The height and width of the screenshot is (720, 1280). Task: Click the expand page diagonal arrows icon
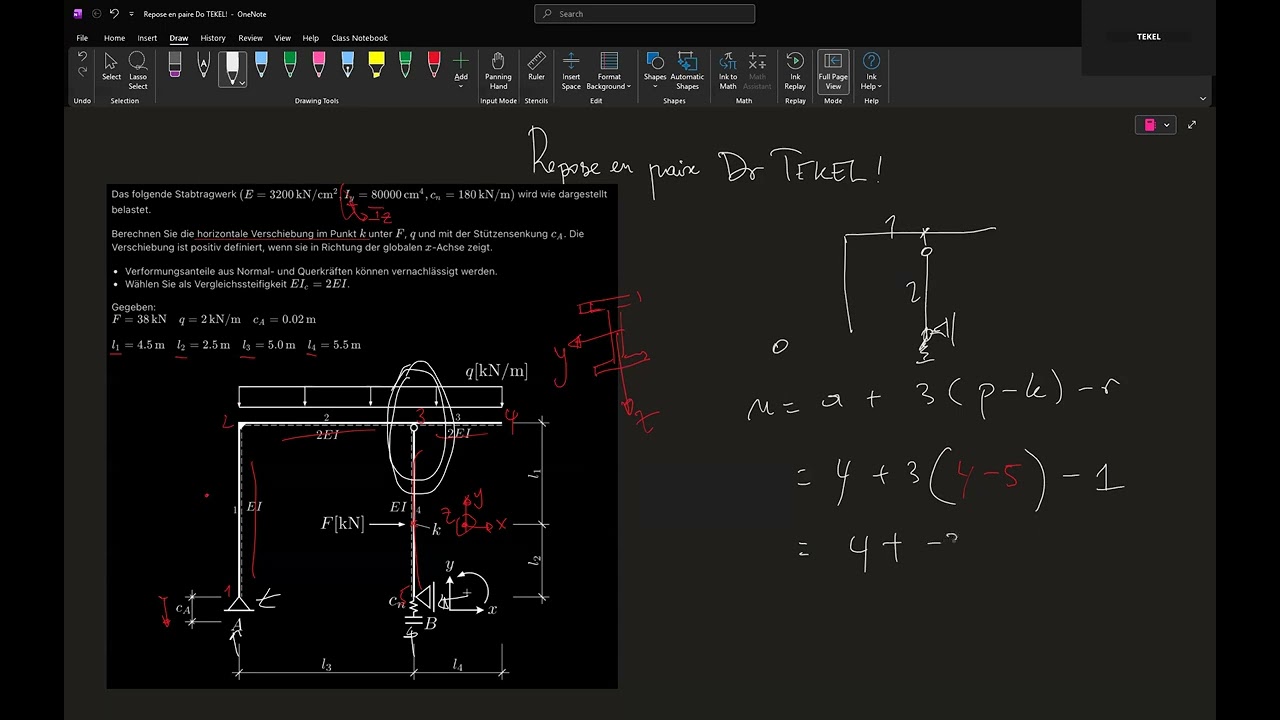1191,125
